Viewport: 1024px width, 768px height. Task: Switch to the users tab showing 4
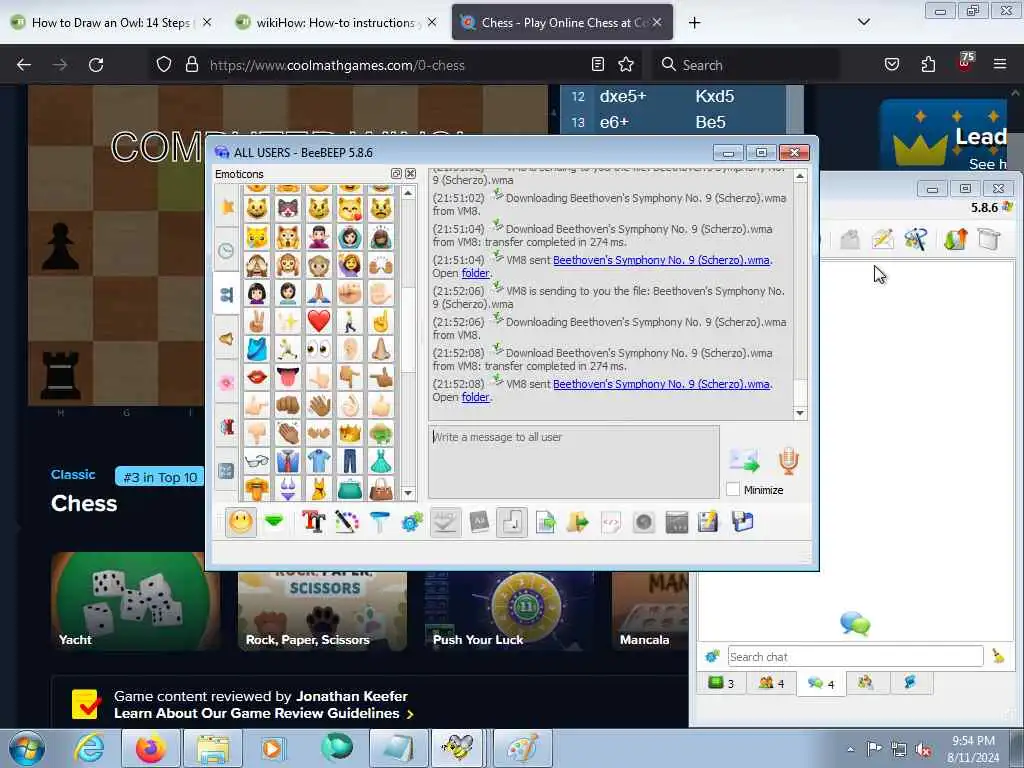pyautogui.click(x=771, y=683)
